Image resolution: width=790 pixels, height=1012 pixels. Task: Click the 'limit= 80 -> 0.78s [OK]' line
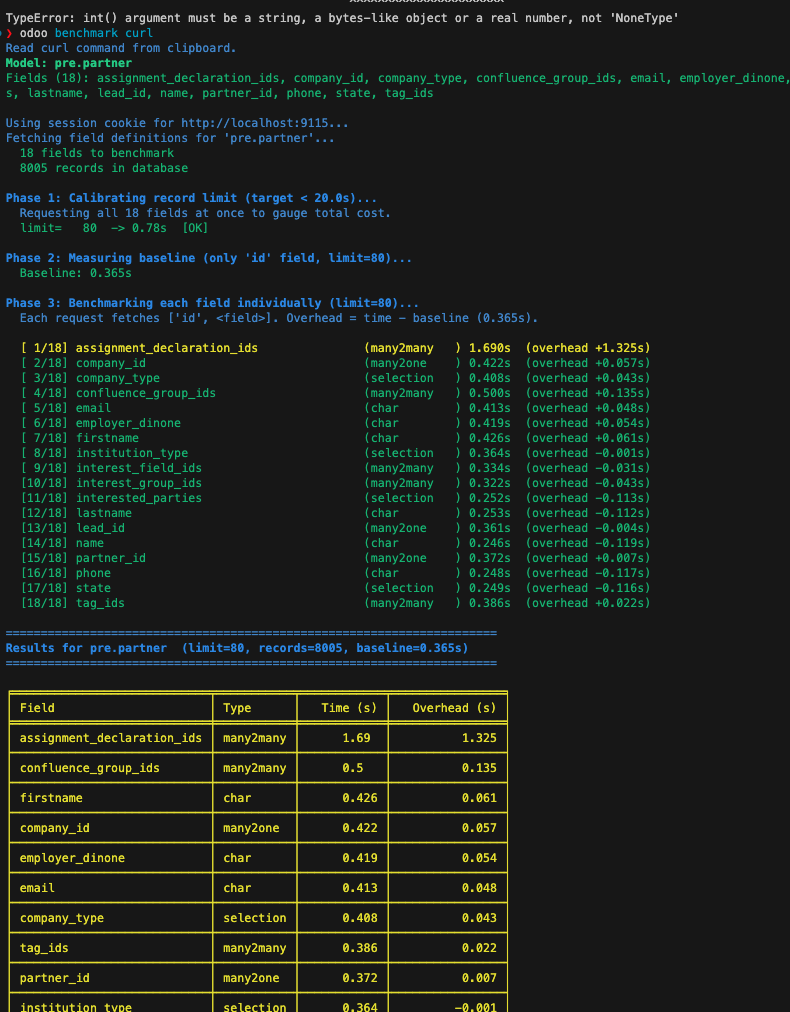pyautogui.click(x=114, y=228)
